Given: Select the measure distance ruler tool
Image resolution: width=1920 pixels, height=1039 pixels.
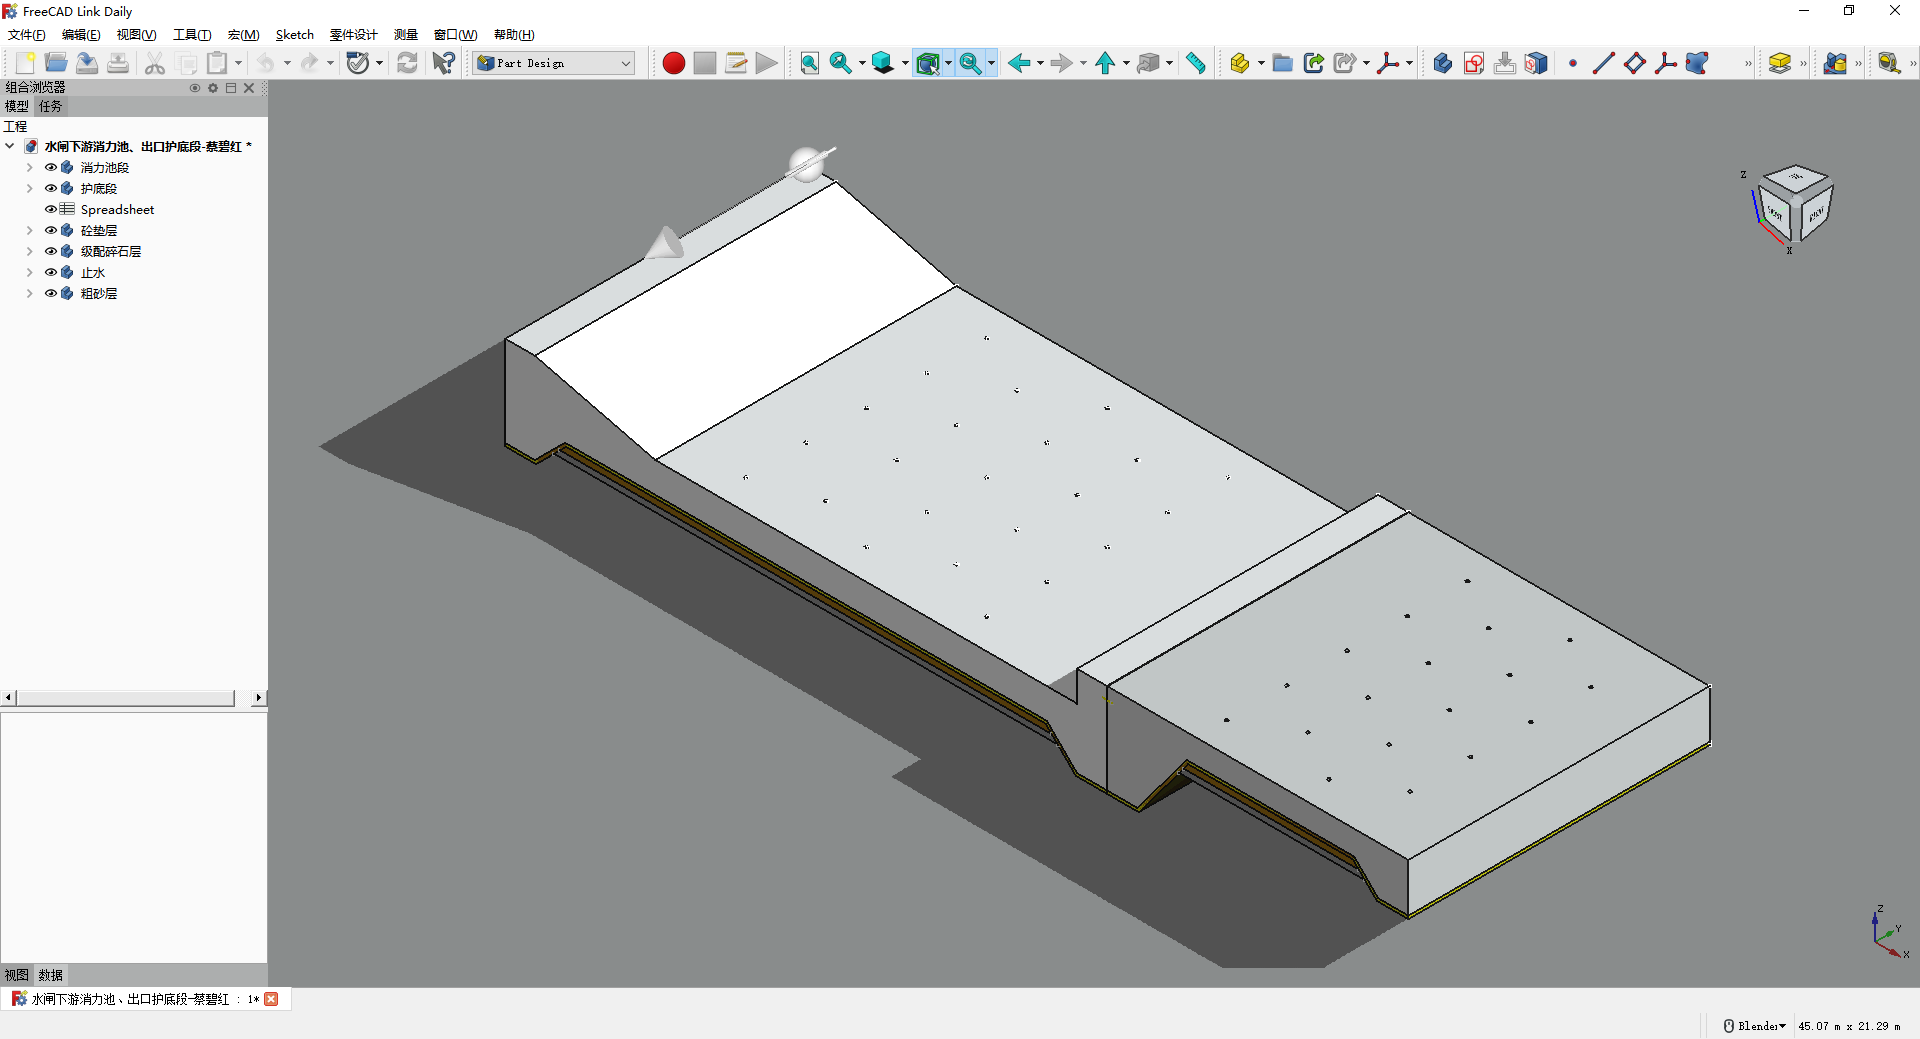Looking at the screenshot, I should point(1196,63).
